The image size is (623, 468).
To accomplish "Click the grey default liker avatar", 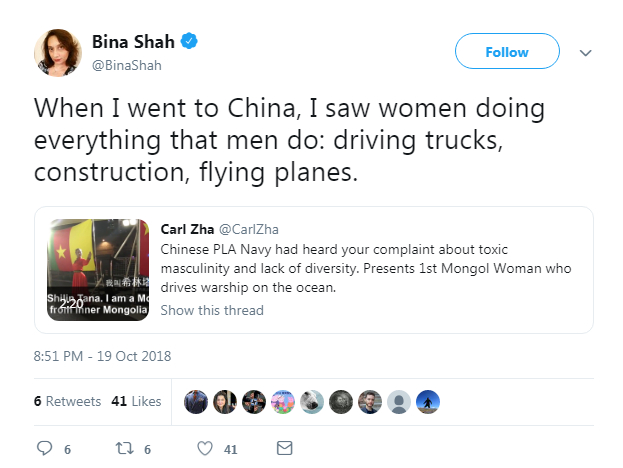I will [x=400, y=401].
